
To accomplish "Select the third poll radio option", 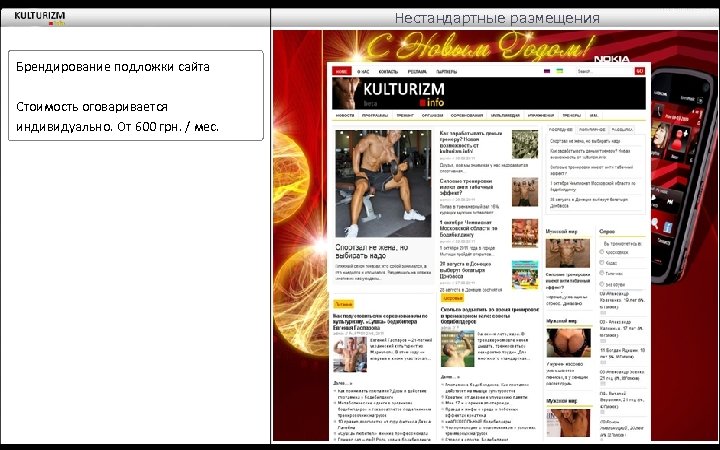I will click(602, 273).
